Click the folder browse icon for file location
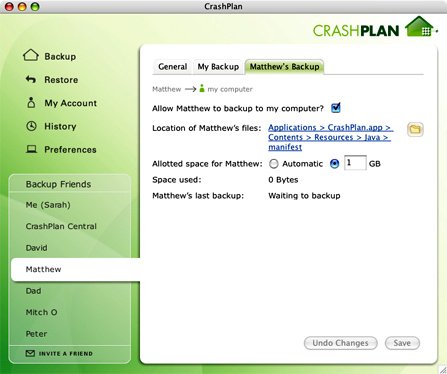 [415, 129]
